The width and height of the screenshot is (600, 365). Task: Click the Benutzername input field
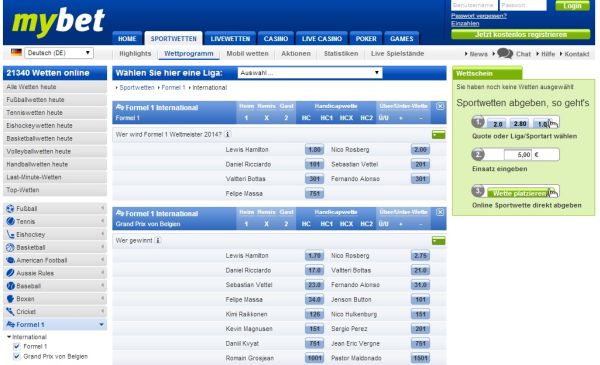(x=474, y=5)
